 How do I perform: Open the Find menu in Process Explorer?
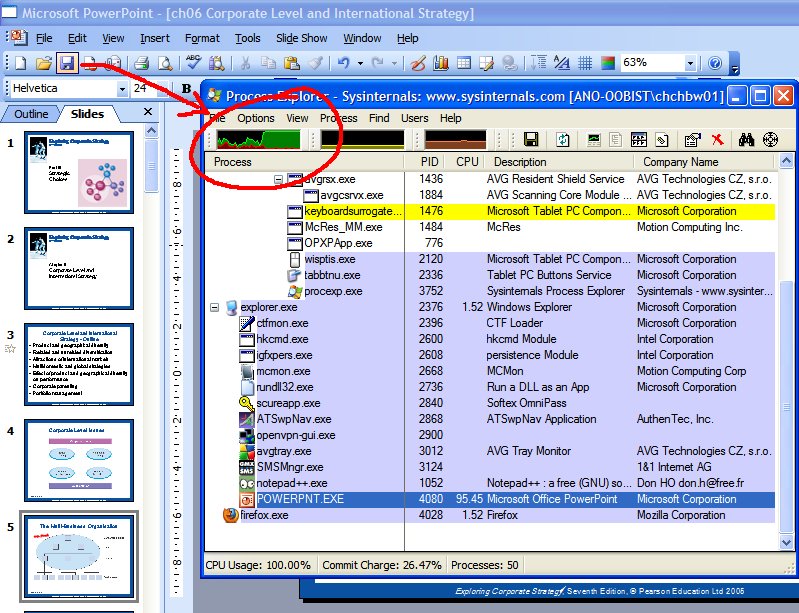[379, 118]
